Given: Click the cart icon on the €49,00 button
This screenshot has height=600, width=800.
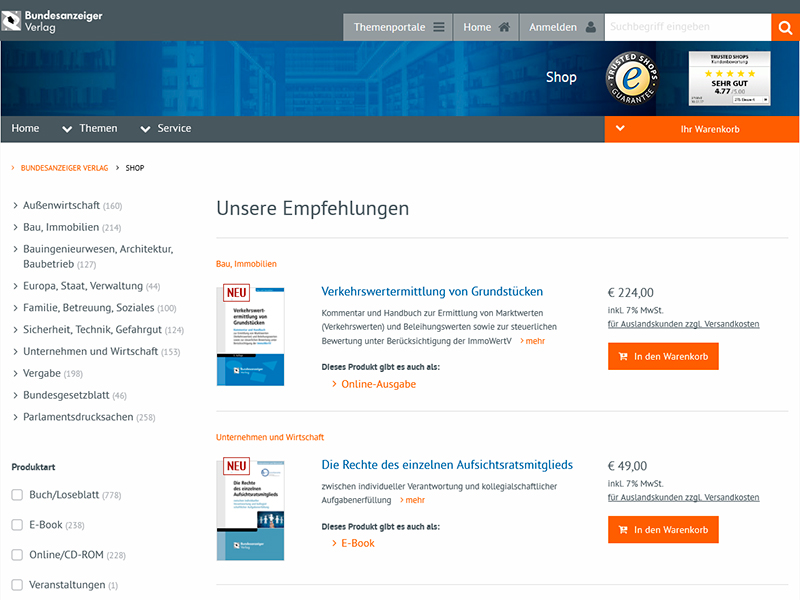Looking at the screenshot, I should 623,530.
